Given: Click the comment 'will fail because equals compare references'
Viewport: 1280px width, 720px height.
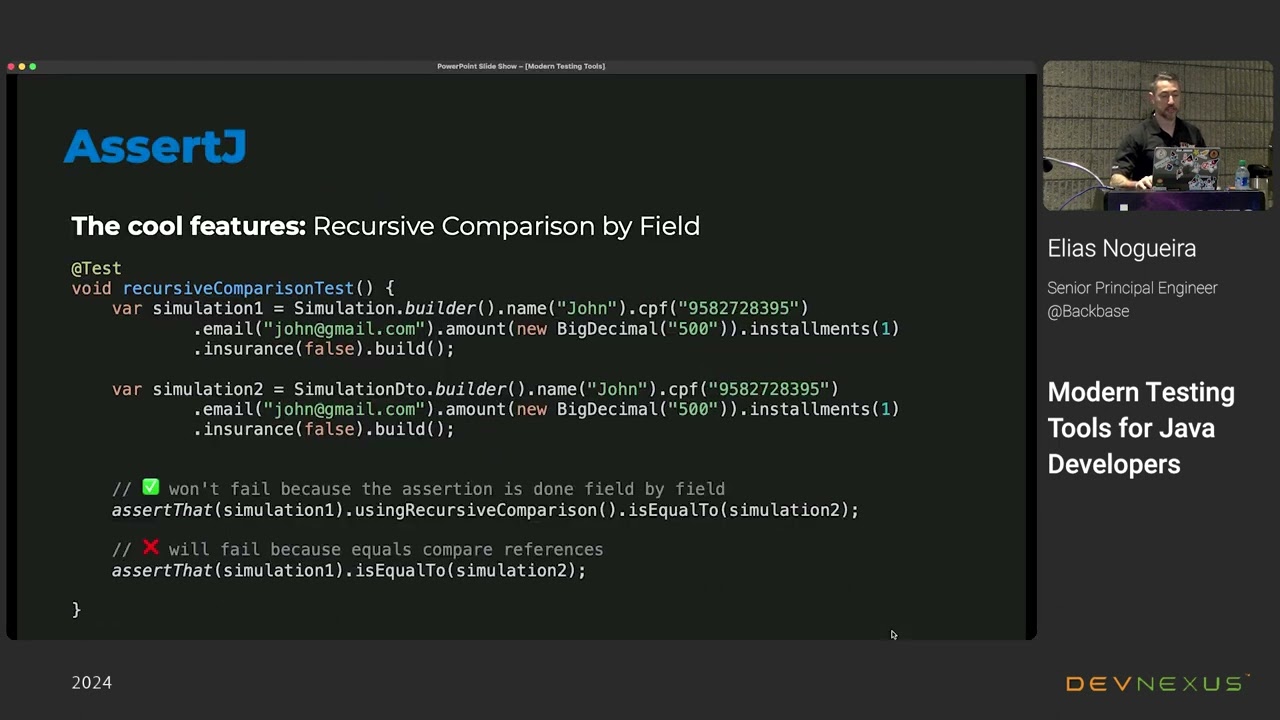Looking at the screenshot, I should pos(386,550).
